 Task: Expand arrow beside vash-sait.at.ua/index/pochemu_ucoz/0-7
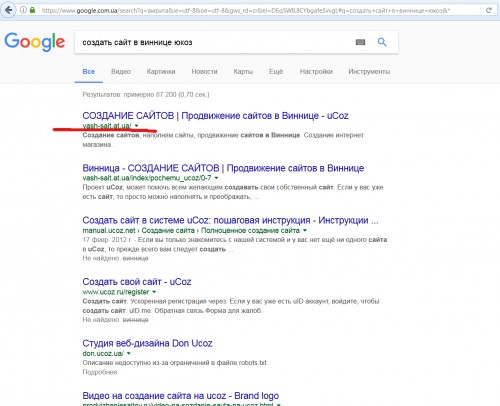coord(216,178)
